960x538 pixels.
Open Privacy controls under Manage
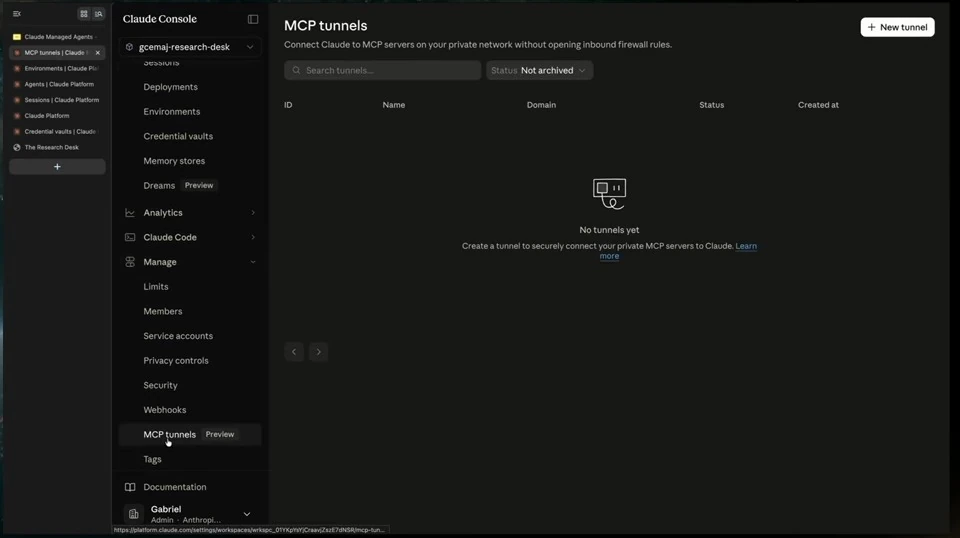pos(176,361)
